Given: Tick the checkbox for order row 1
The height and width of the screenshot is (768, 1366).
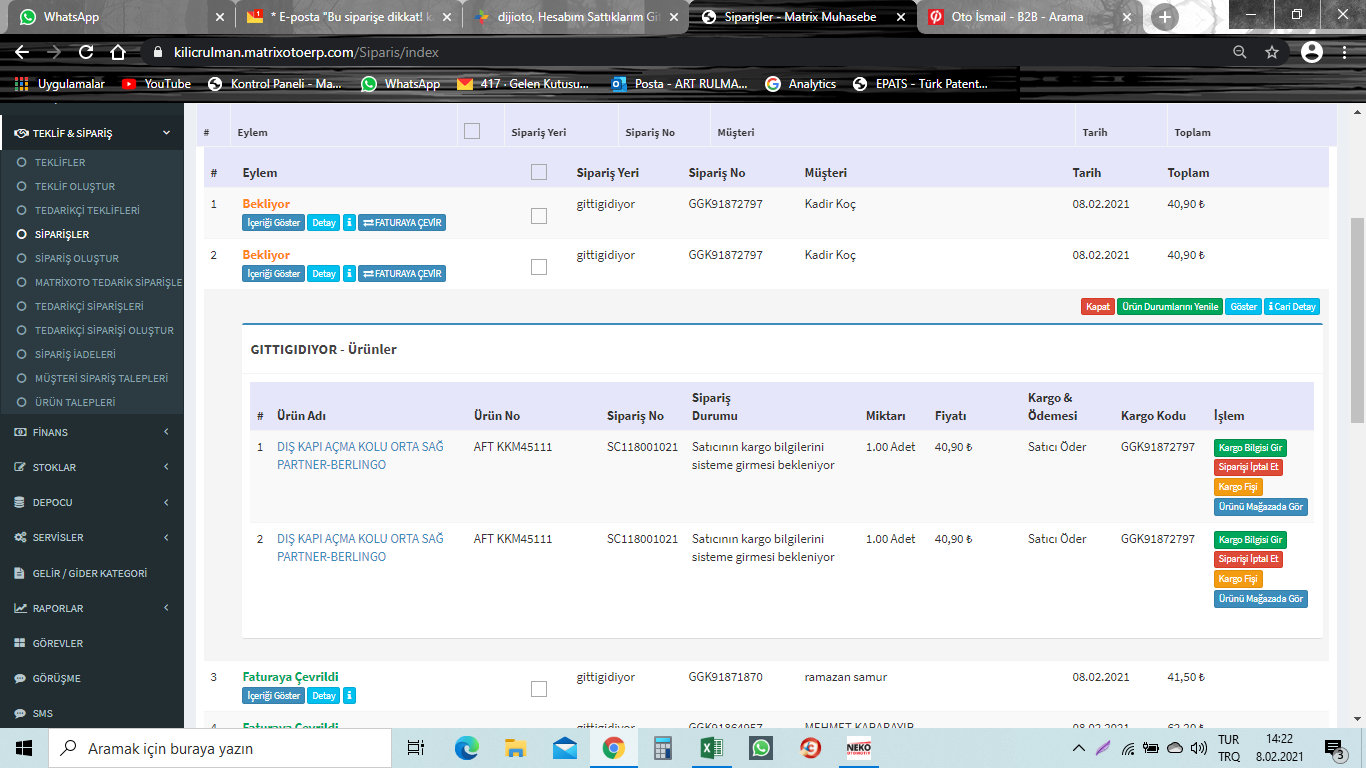Looking at the screenshot, I should [x=539, y=216].
